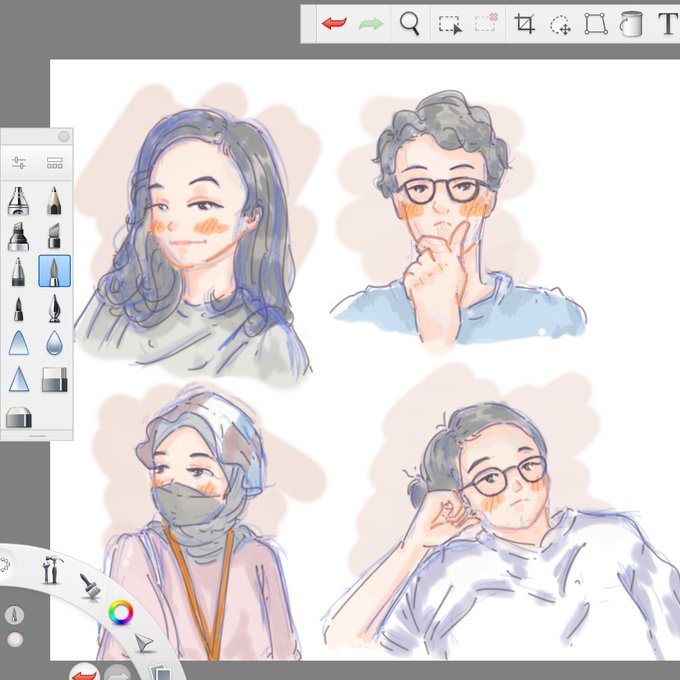This screenshot has height=680, width=680.
Task: Select the Flood Fill bucket tool
Action: (631, 23)
